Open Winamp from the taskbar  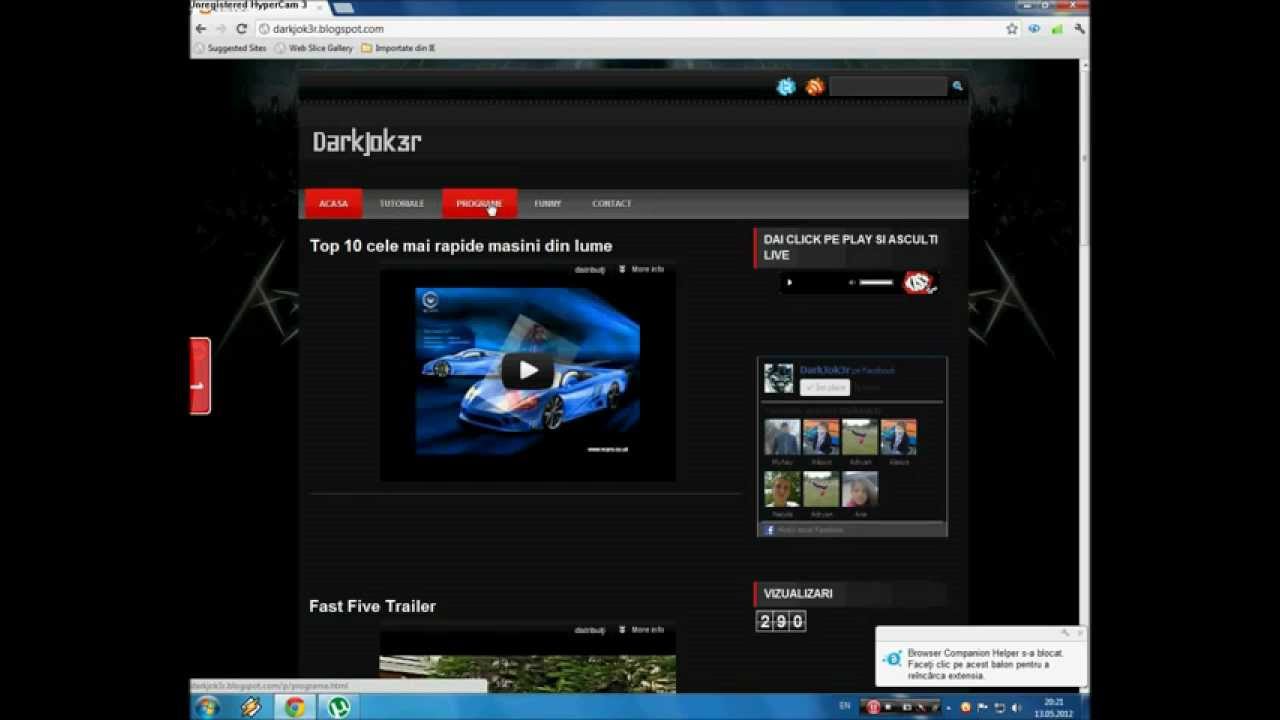[251, 707]
